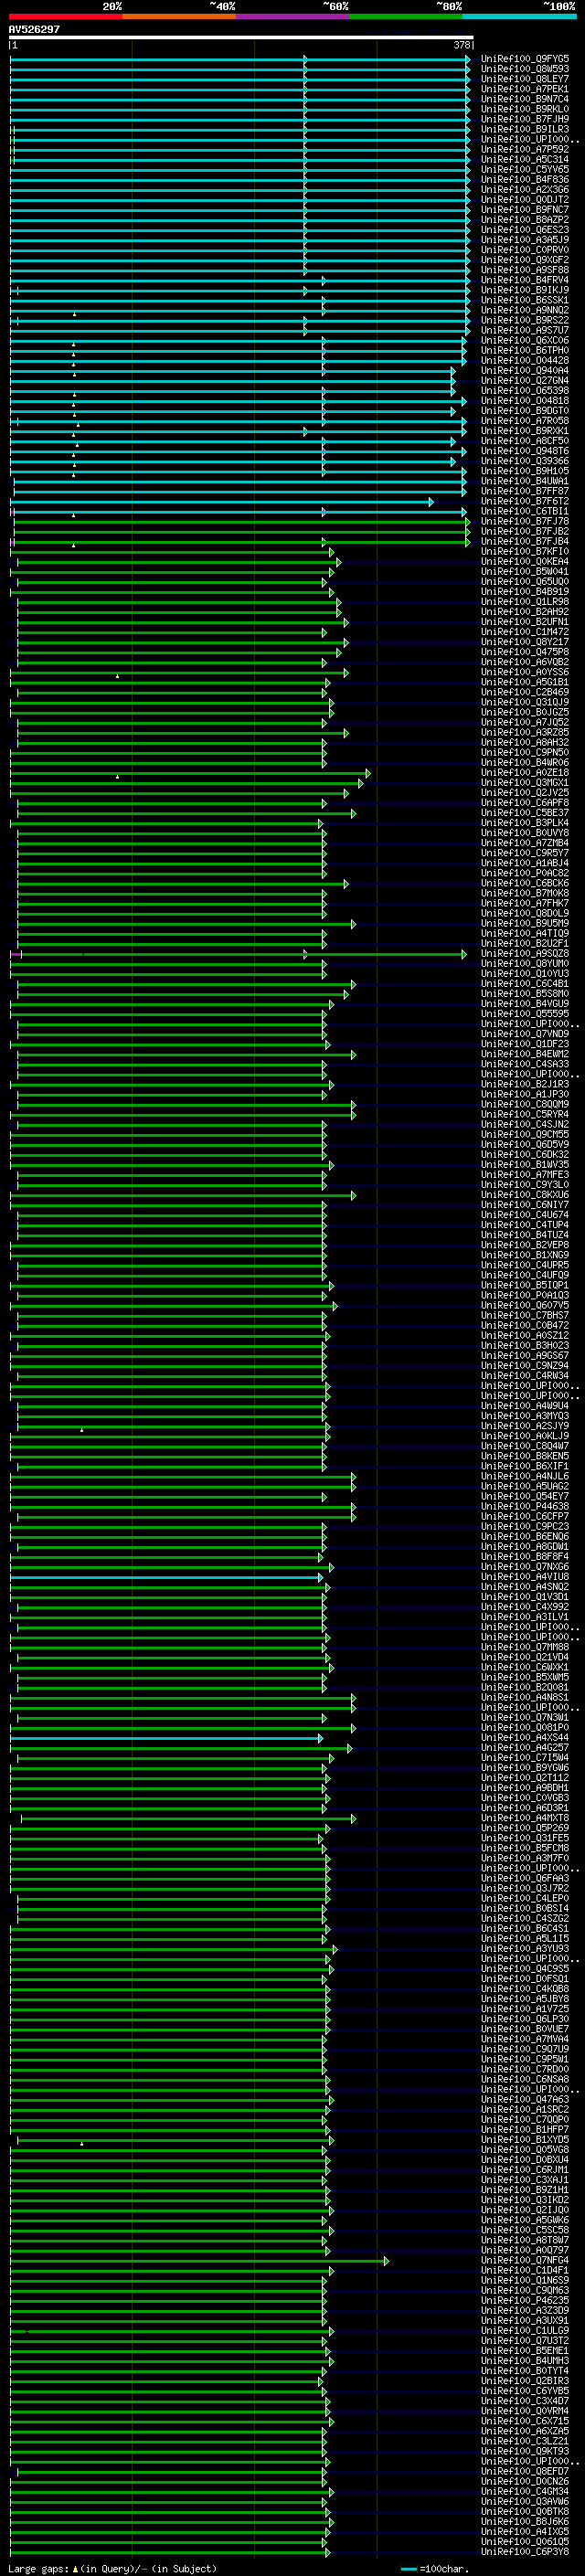The width and height of the screenshot is (585, 2576).
Task: Open hit UniRef100_A7PEK1
Action: point(524,89)
